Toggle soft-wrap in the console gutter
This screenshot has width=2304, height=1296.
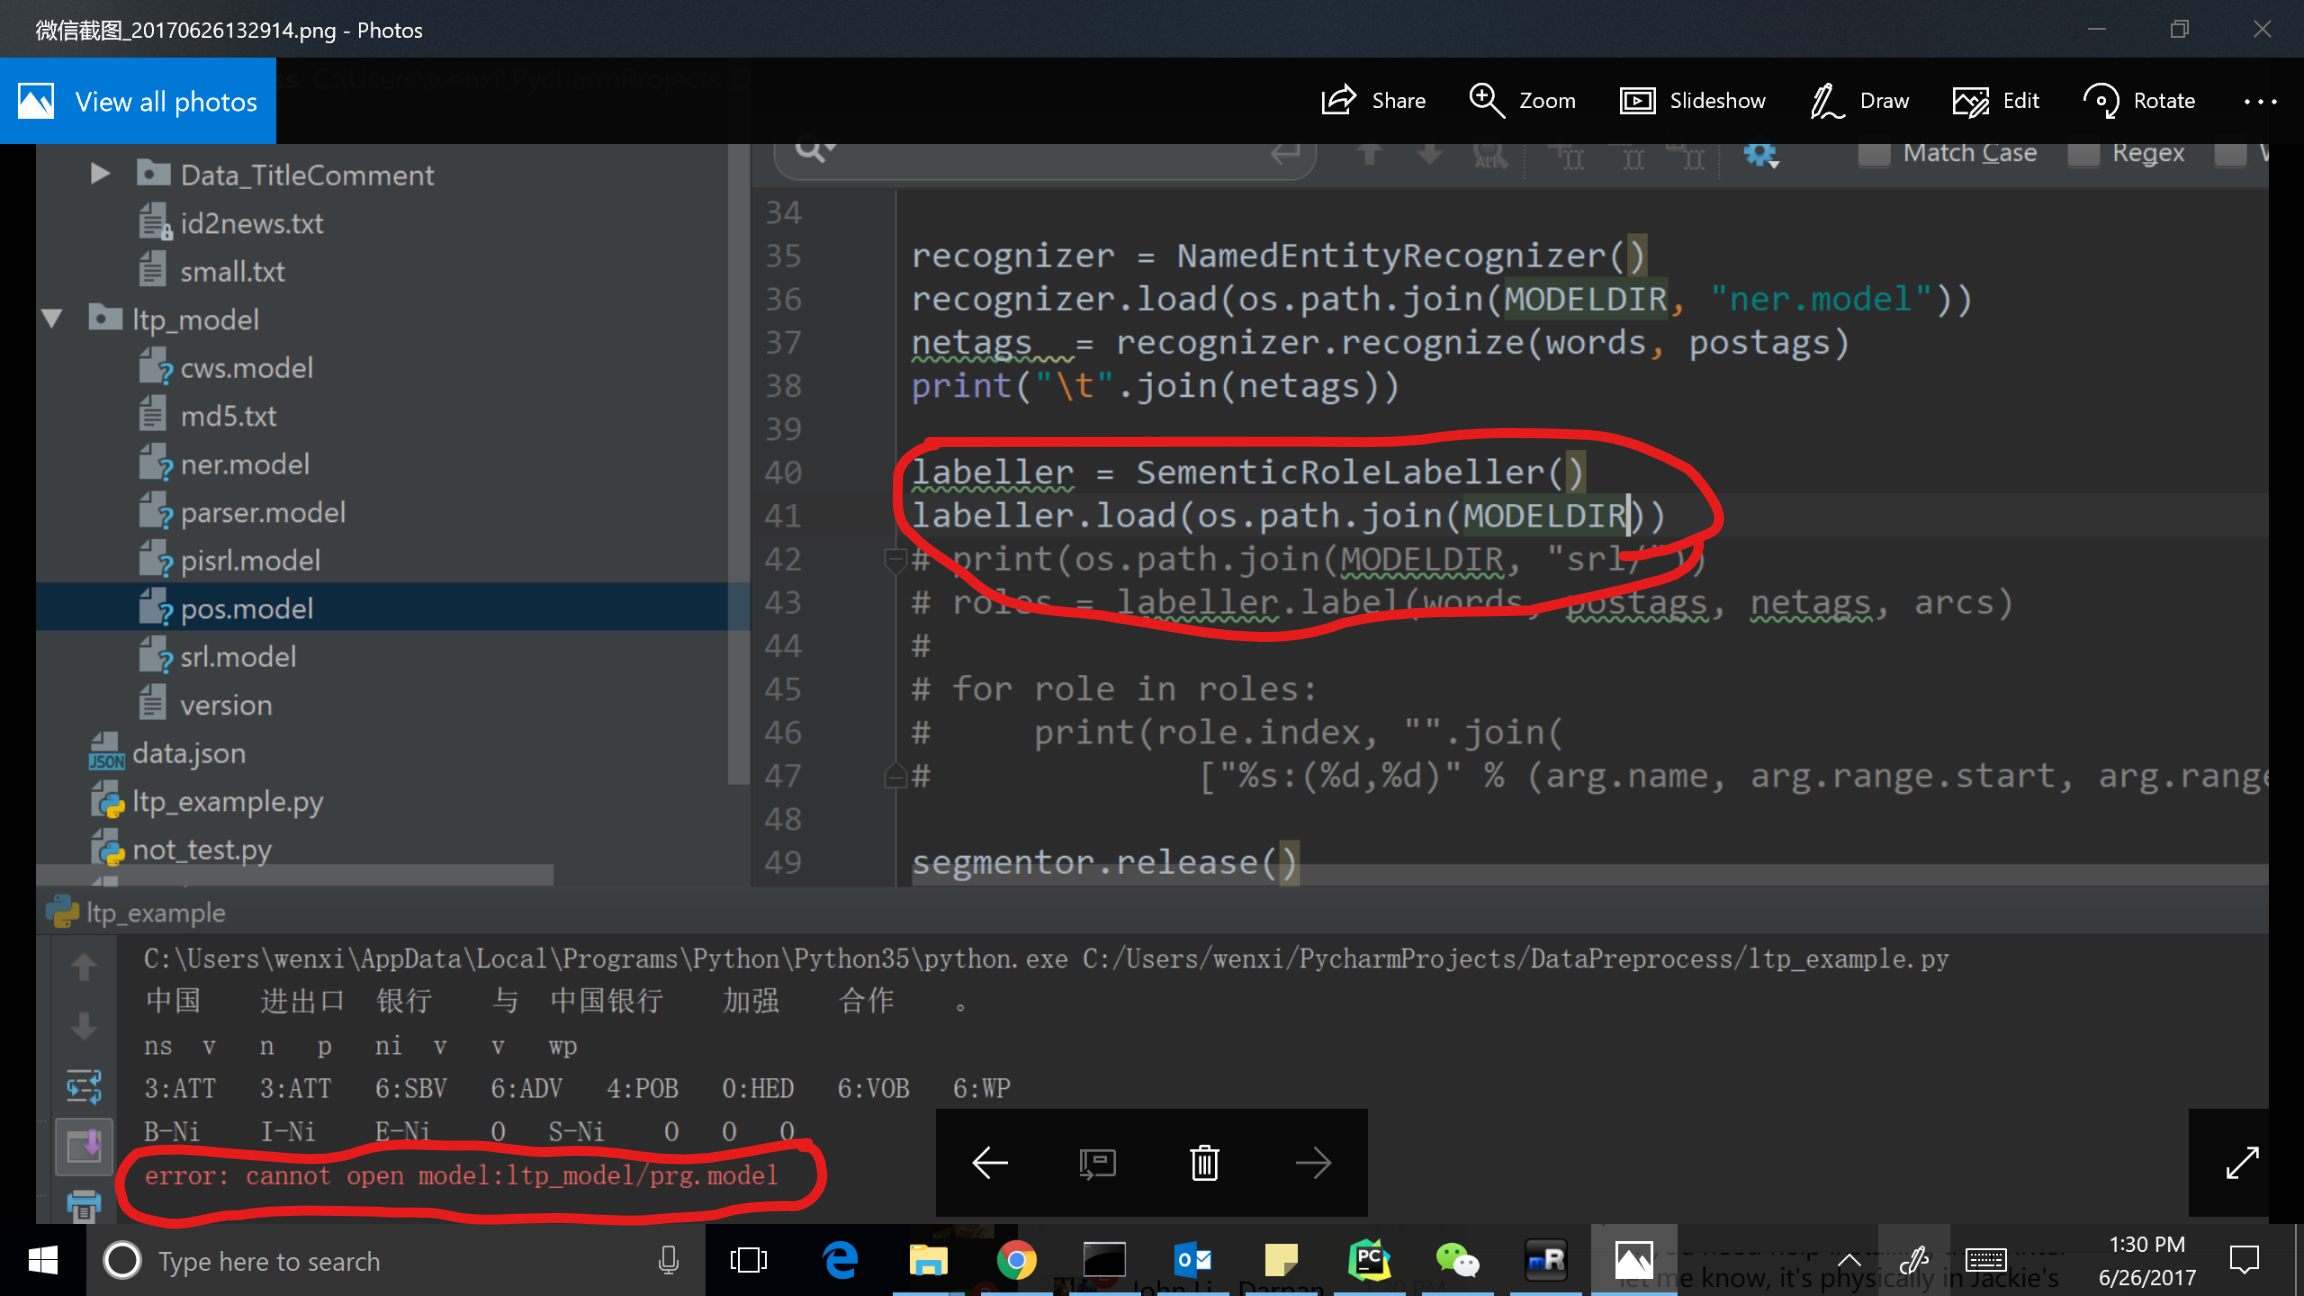pyautogui.click(x=84, y=1088)
